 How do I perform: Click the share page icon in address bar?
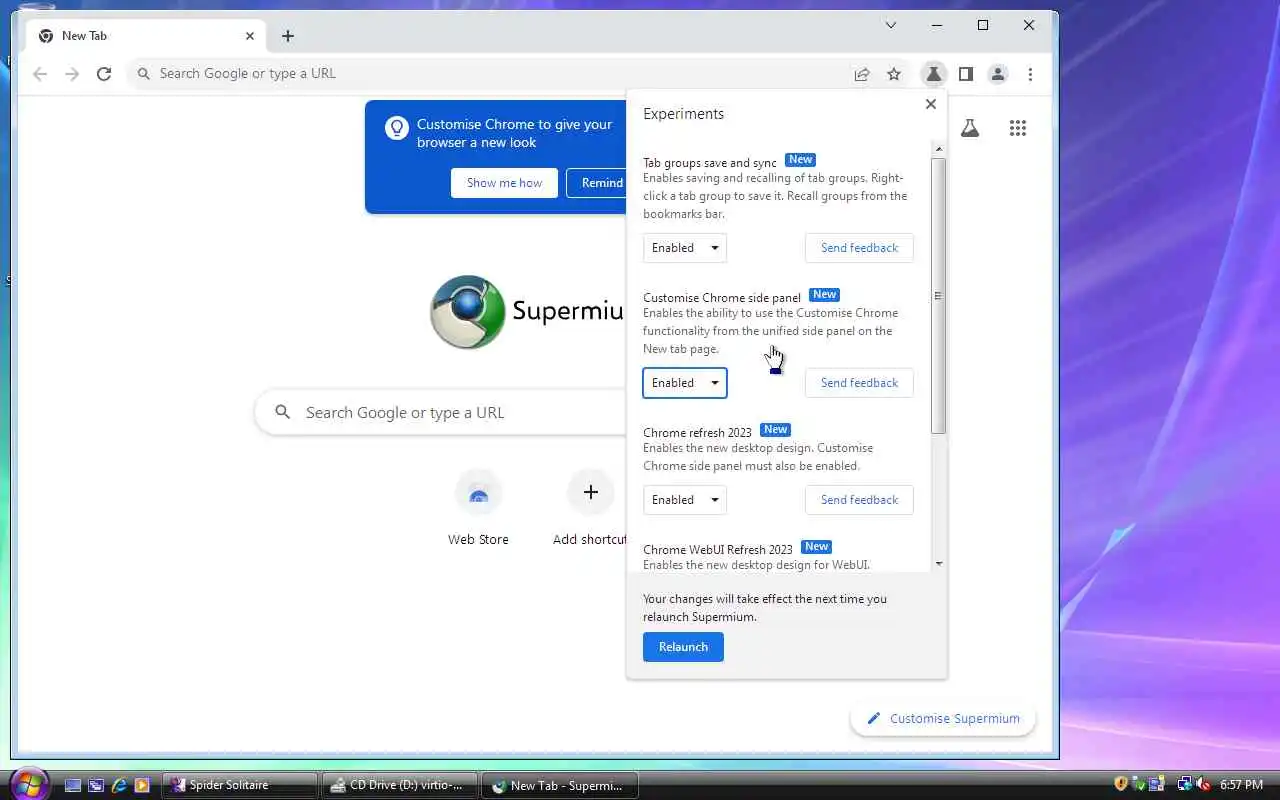tap(862, 74)
